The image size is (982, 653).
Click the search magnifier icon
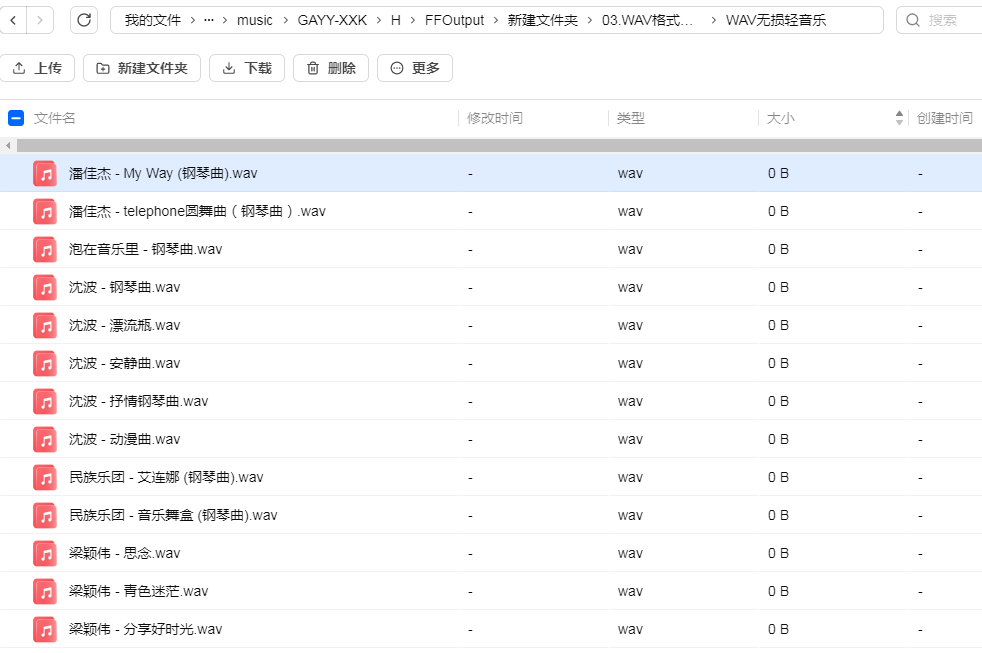tap(913, 21)
